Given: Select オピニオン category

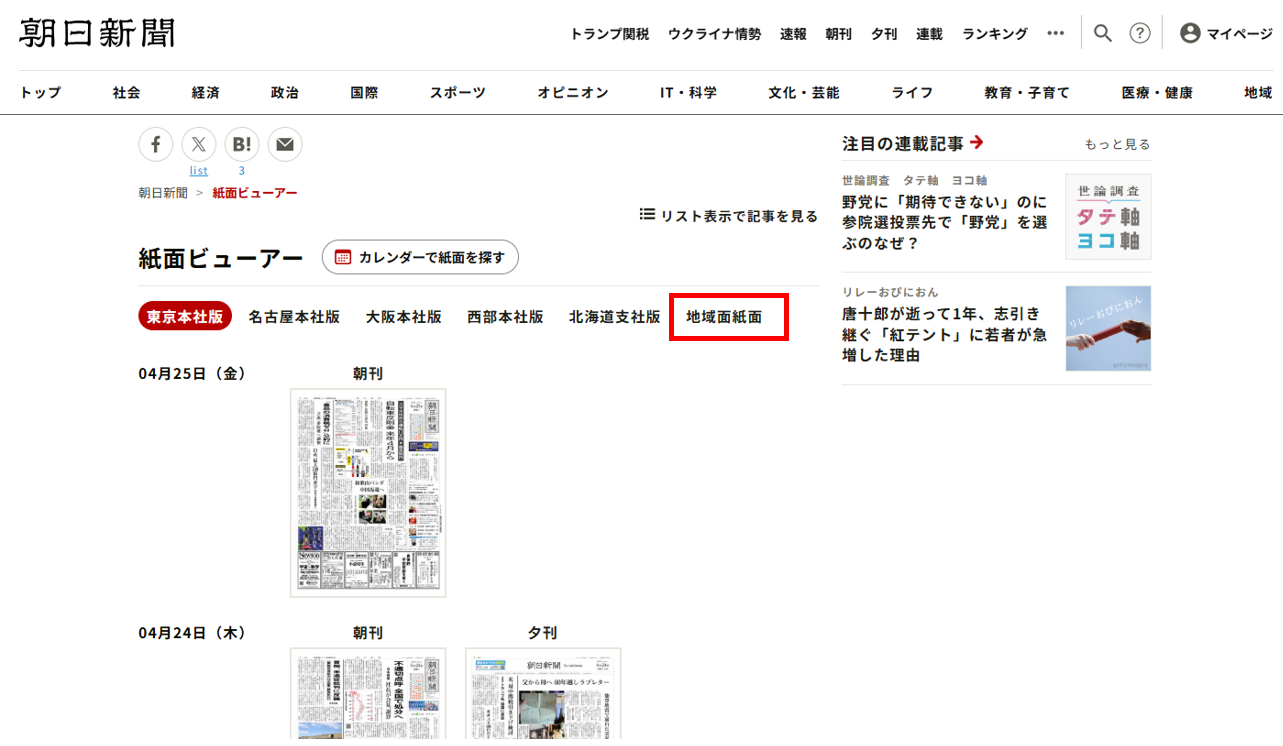Looking at the screenshot, I should (x=573, y=93).
